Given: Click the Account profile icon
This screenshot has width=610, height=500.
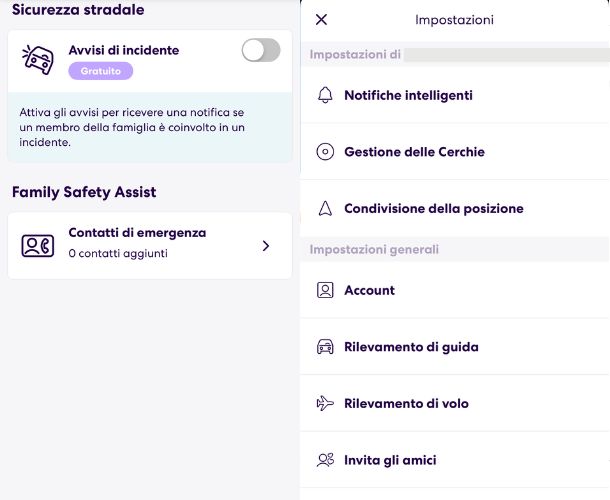Looking at the screenshot, I should coord(325,290).
